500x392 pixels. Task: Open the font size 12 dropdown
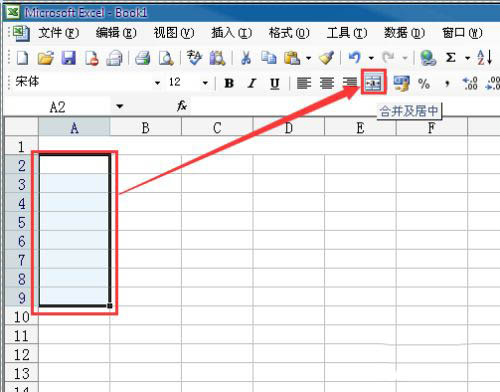(205, 83)
